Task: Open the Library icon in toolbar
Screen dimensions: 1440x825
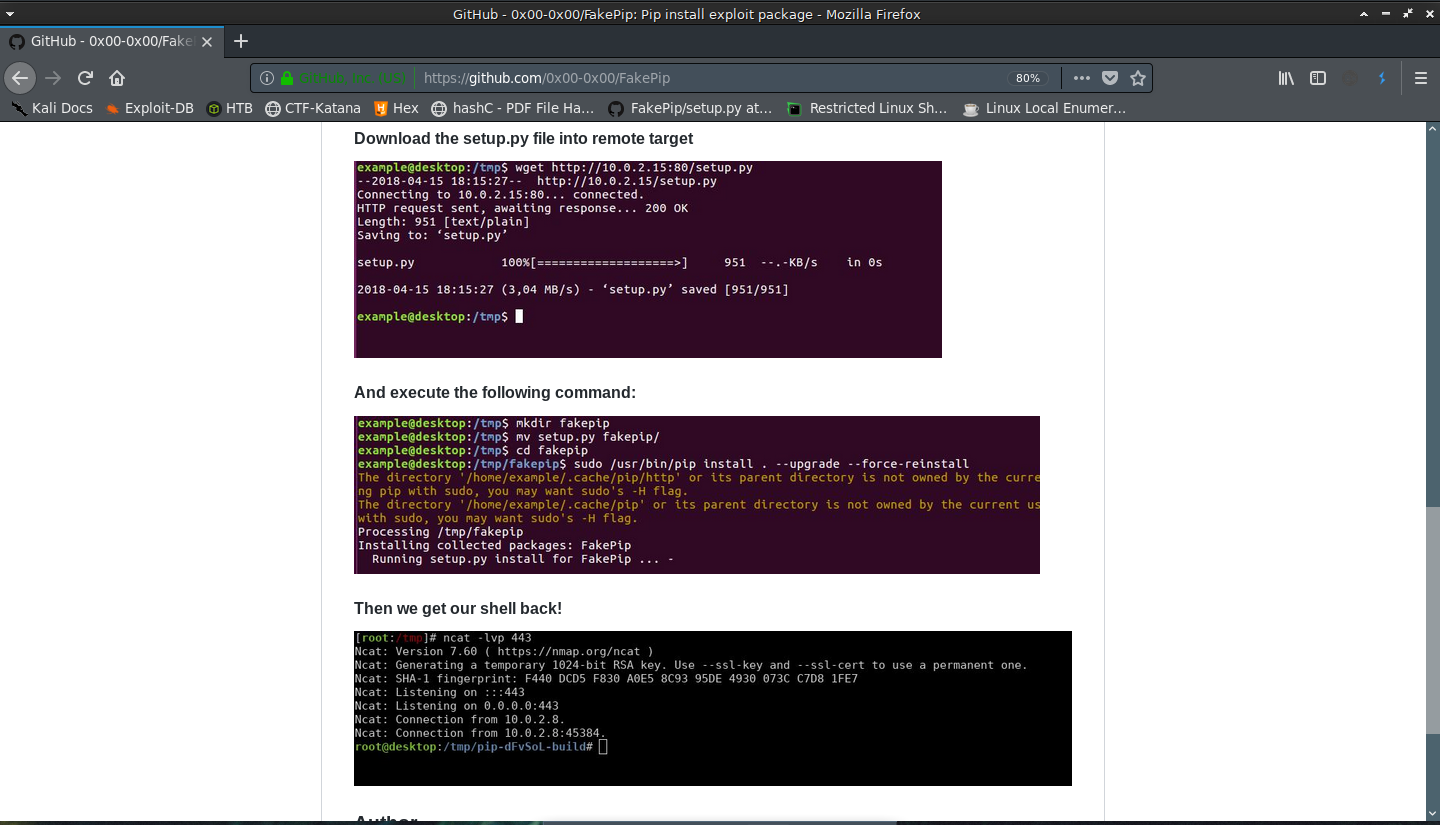Action: (x=1286, y=78)
